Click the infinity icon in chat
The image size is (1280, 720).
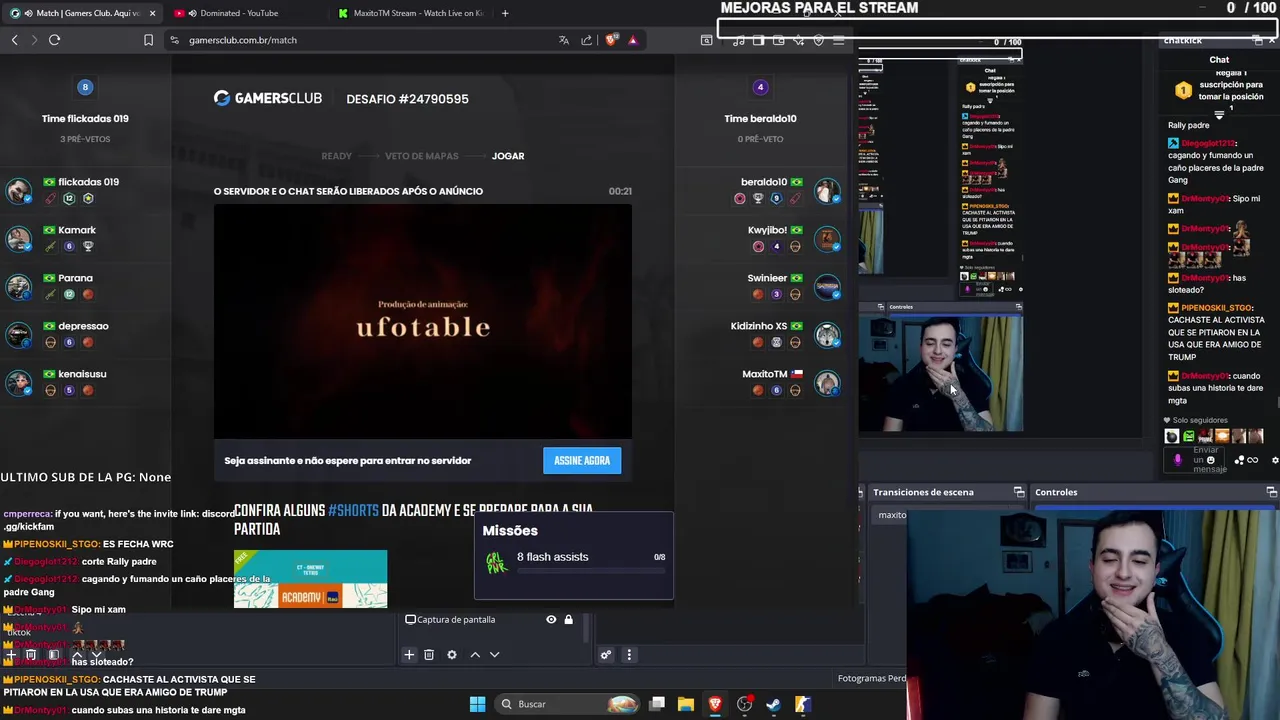click(x=1253, y=460)
